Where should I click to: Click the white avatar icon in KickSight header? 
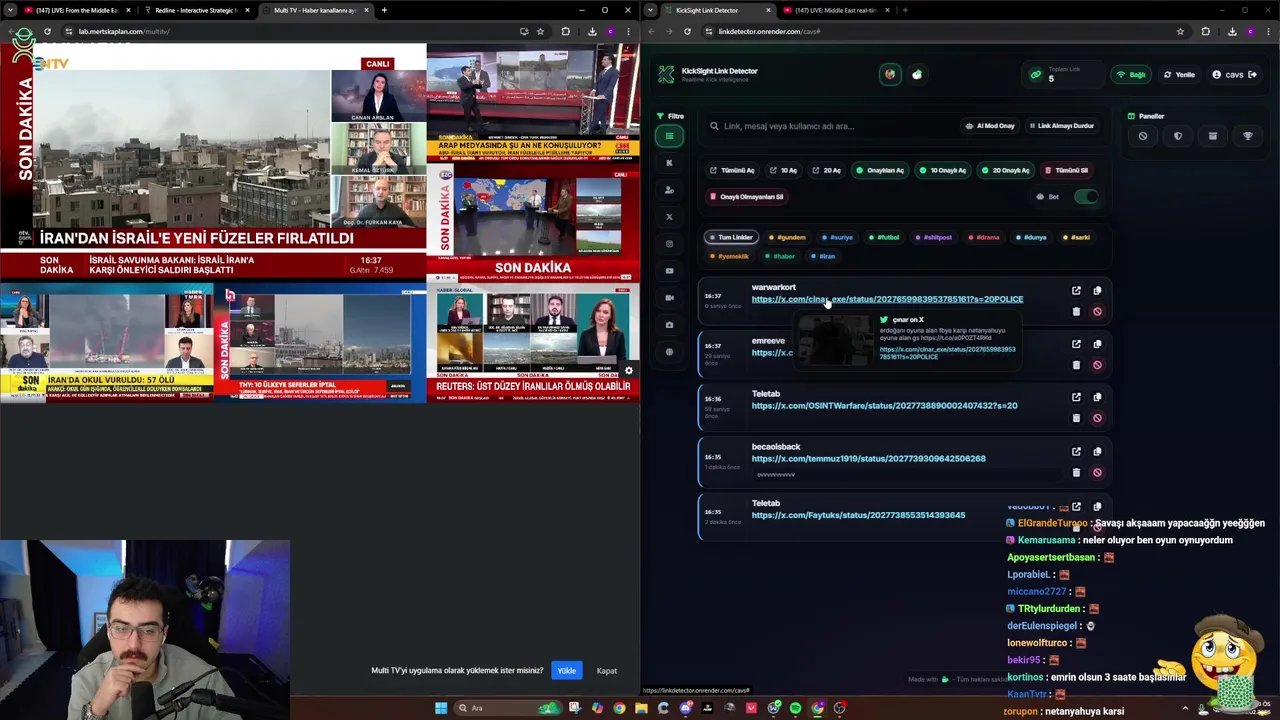coord(917,75)
